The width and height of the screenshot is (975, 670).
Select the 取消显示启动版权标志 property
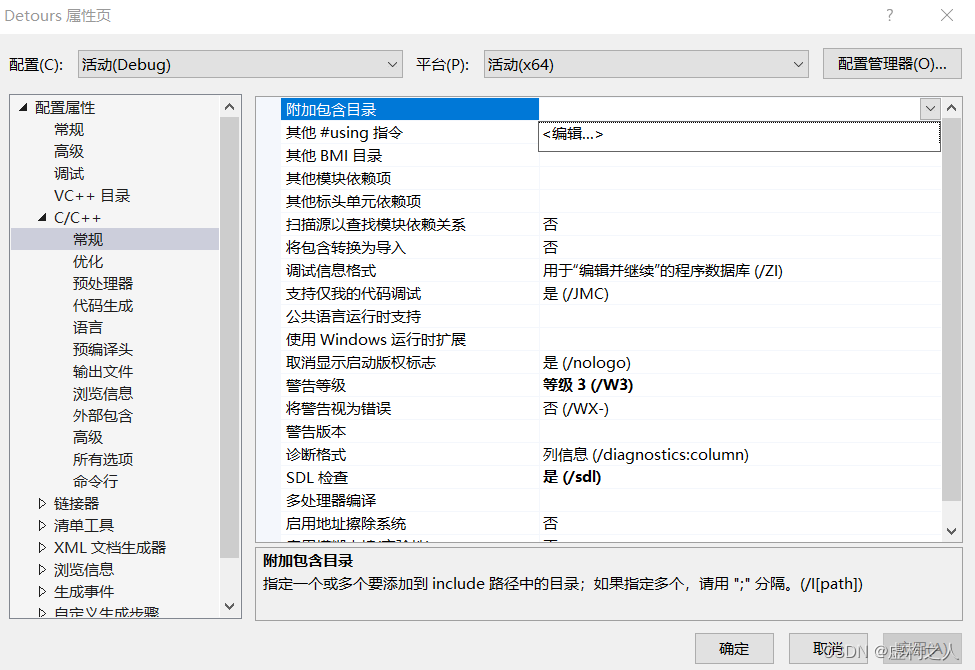(x=361, y=363)
